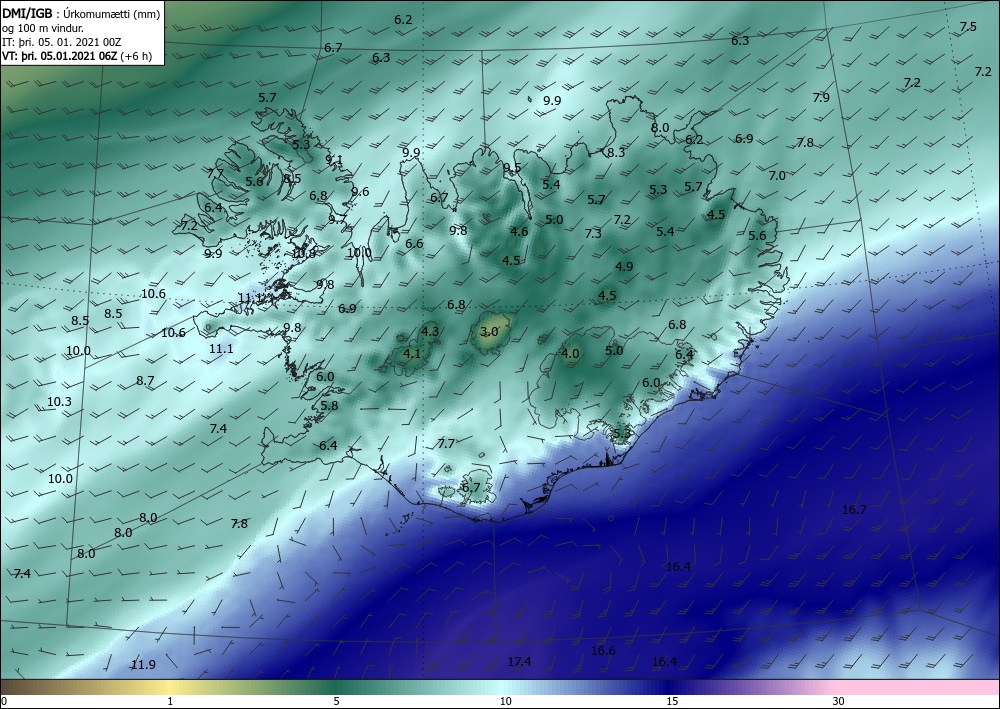
Task: Click the 7.9 value on the map
Action: 821,98
